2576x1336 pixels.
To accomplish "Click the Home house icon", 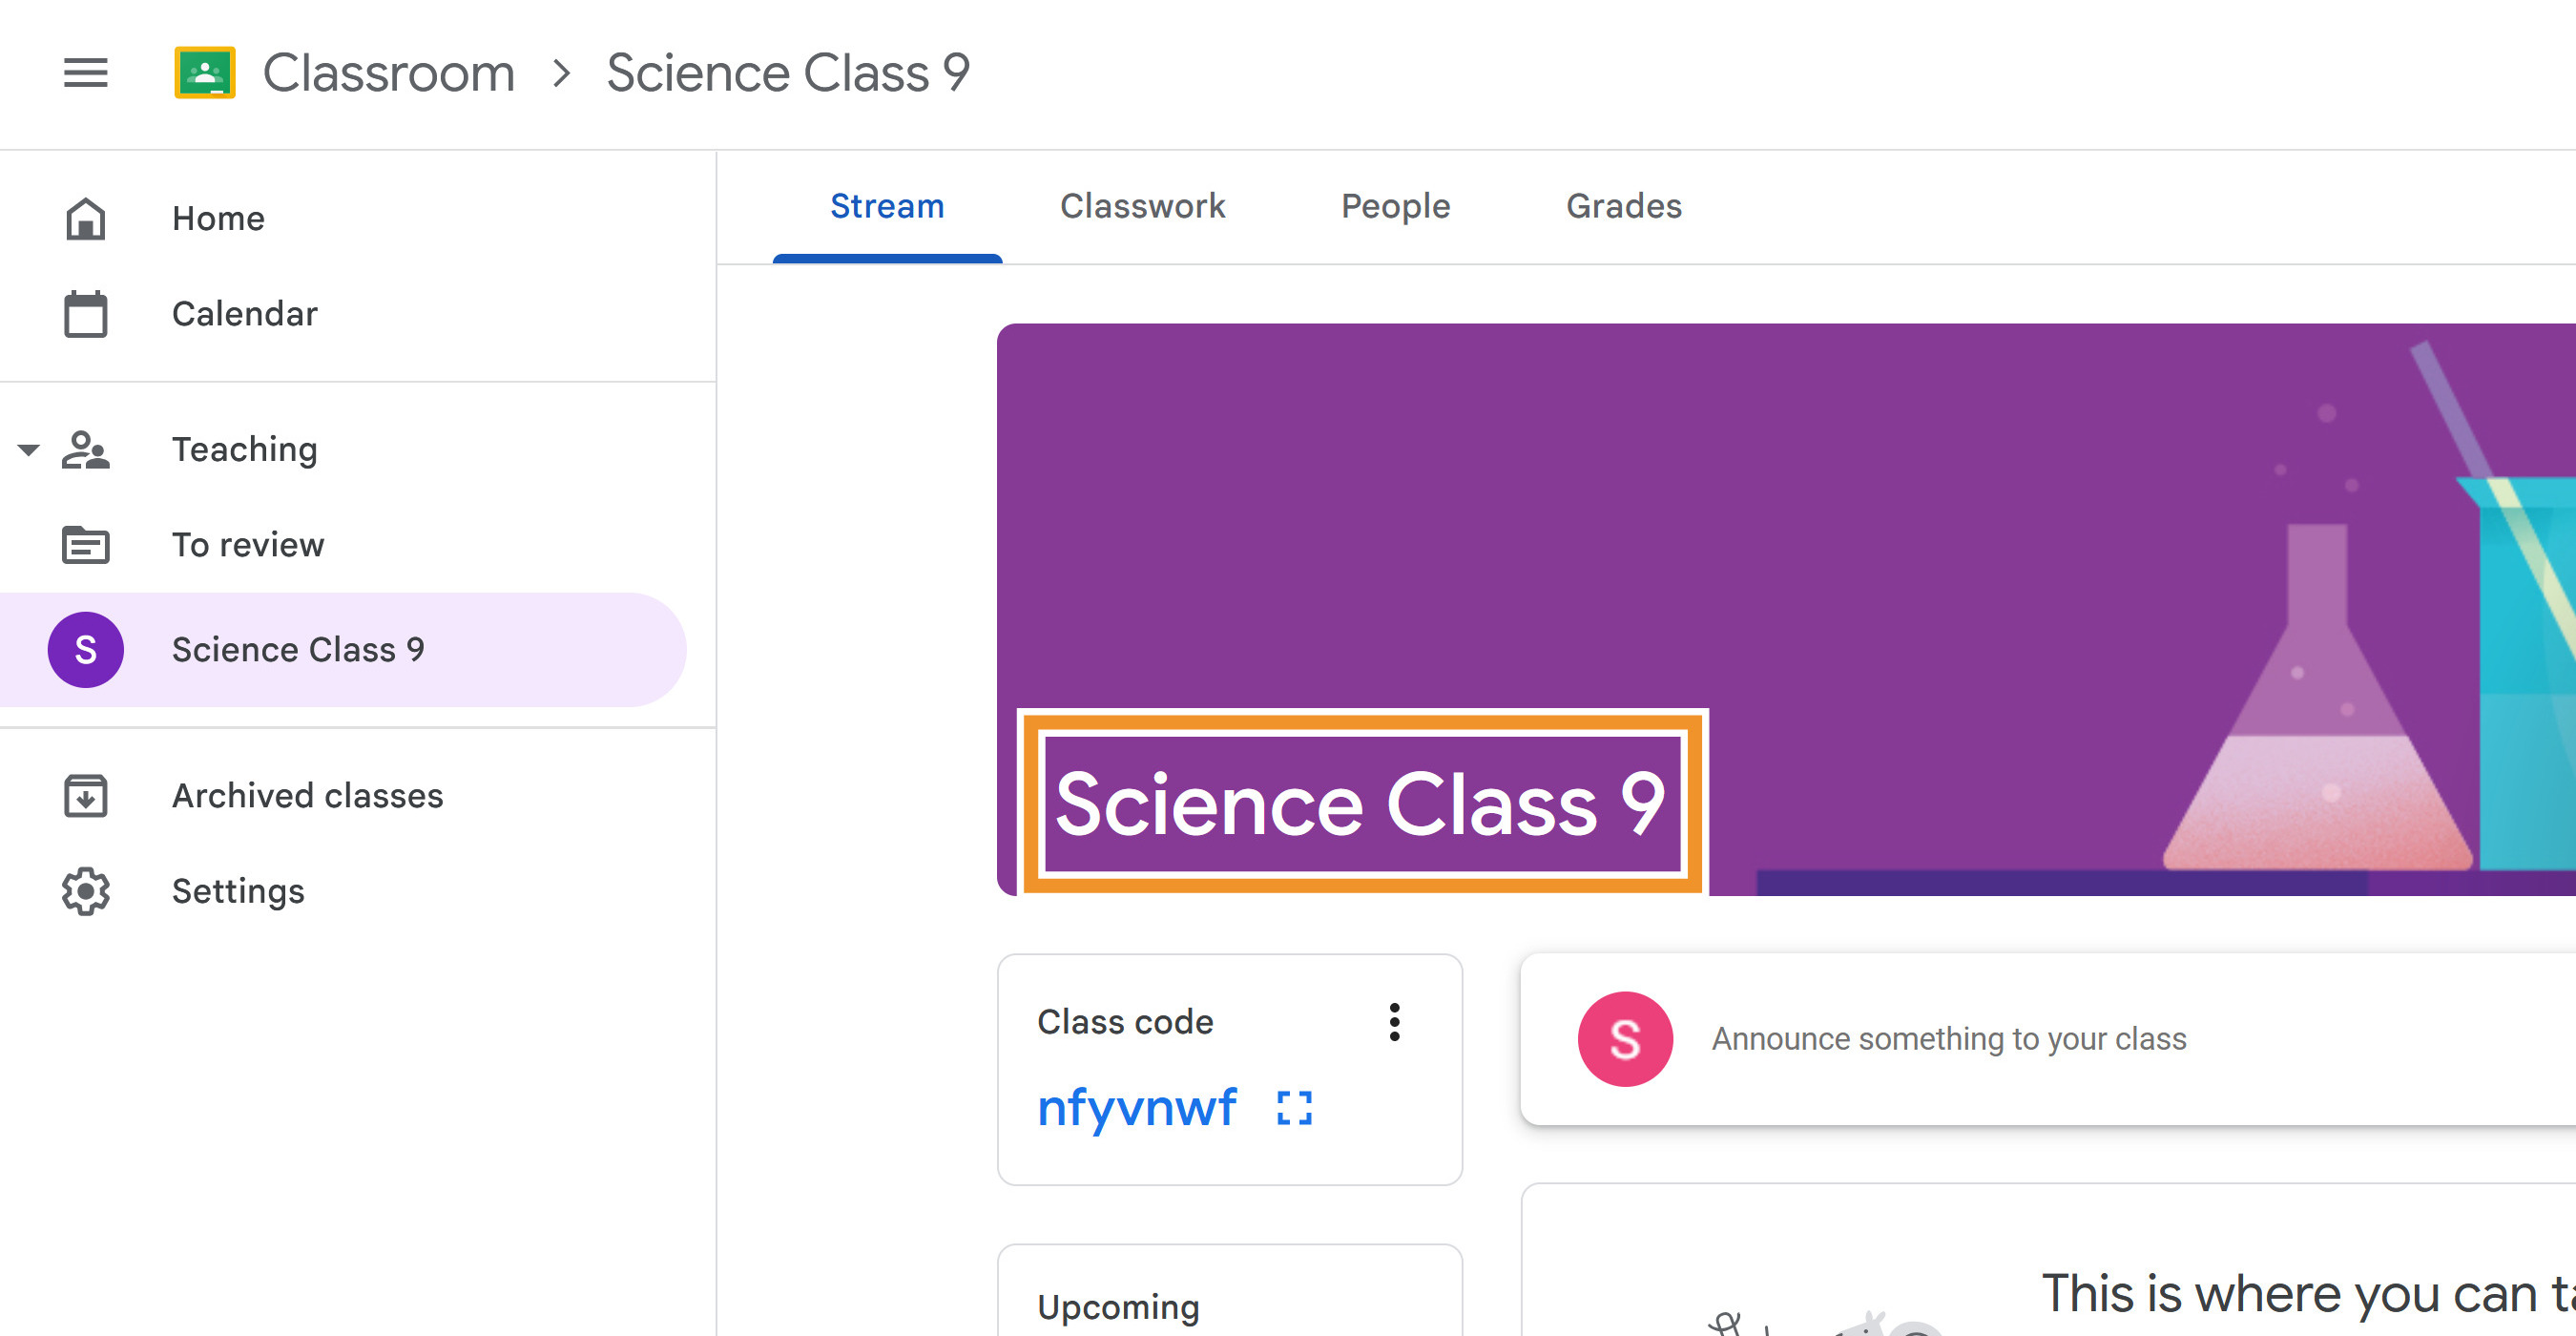I will tap(85, 218).
